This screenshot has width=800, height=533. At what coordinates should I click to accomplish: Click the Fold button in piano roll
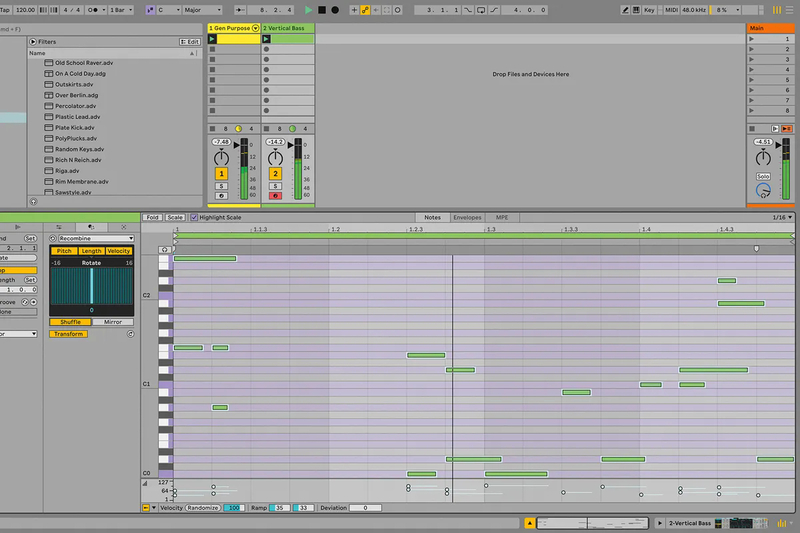point(152,217)
